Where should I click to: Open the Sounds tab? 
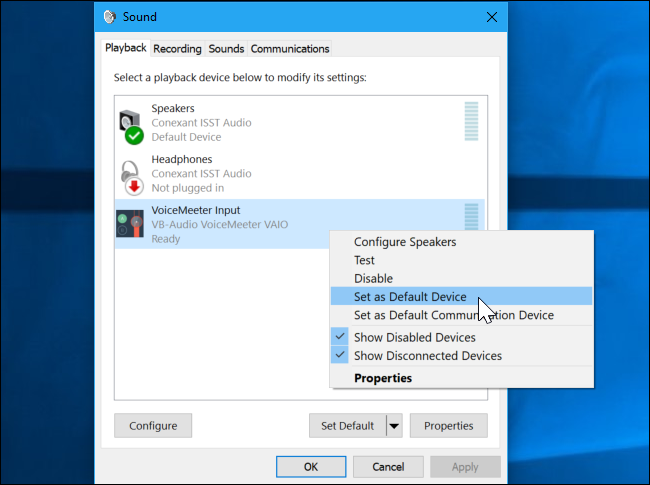coord(226,49)
